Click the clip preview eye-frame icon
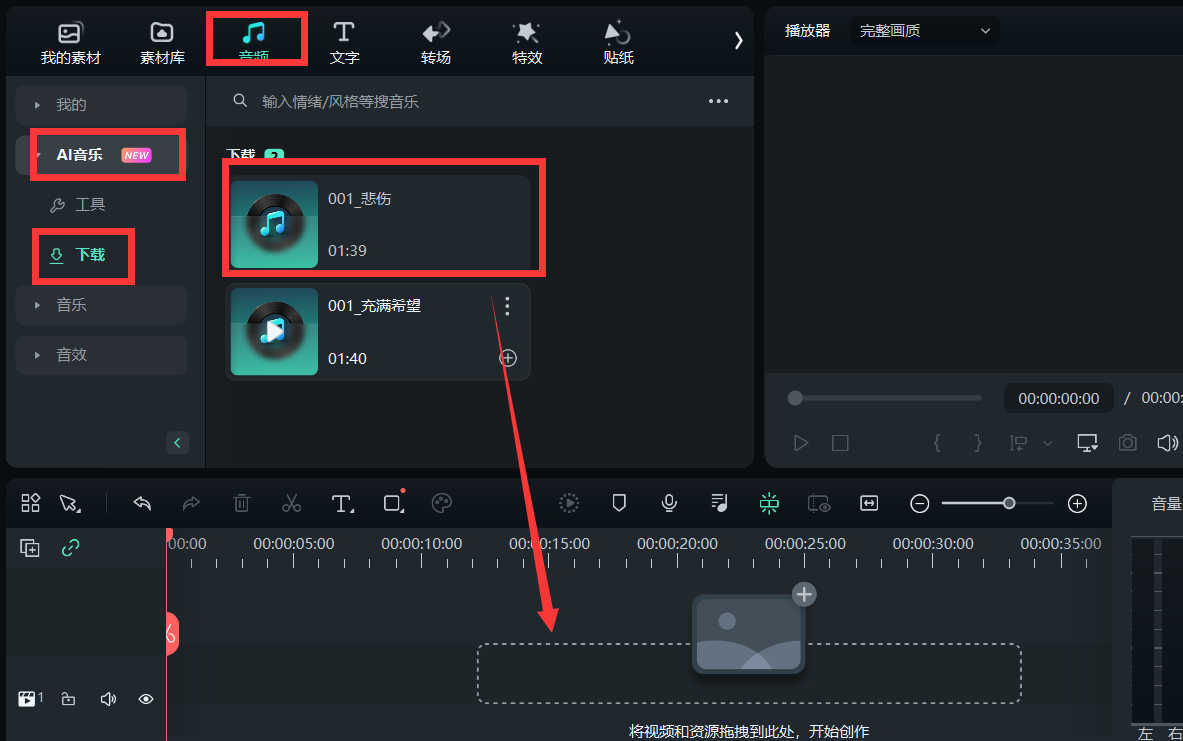 point(819,503)
